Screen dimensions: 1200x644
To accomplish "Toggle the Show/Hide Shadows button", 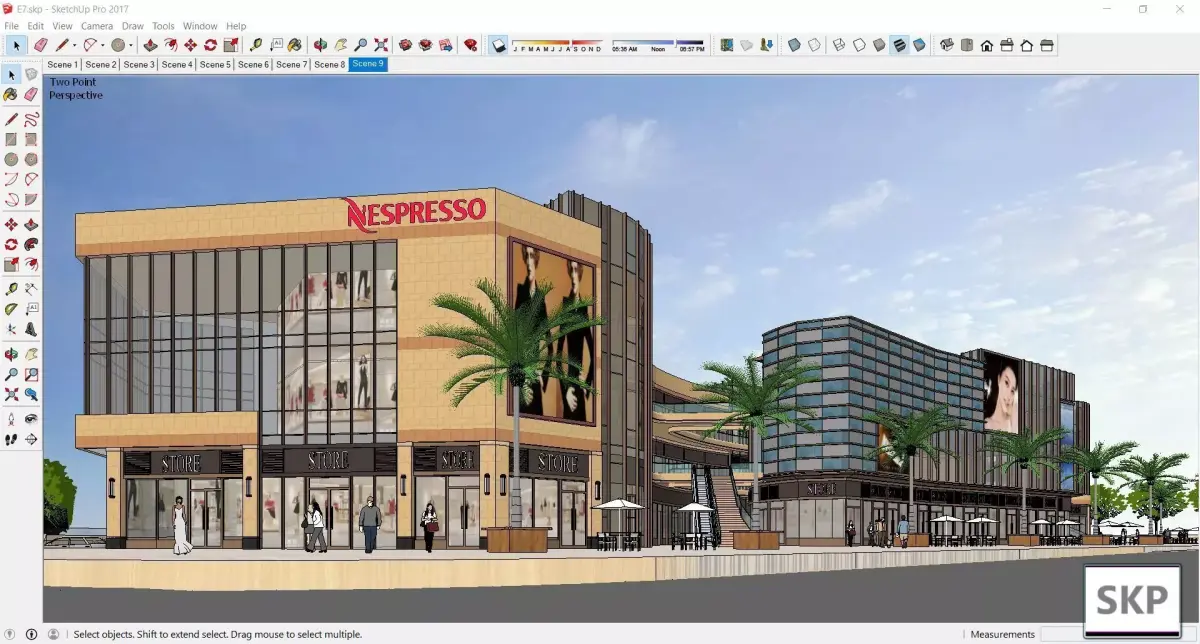I will (497, 45).
